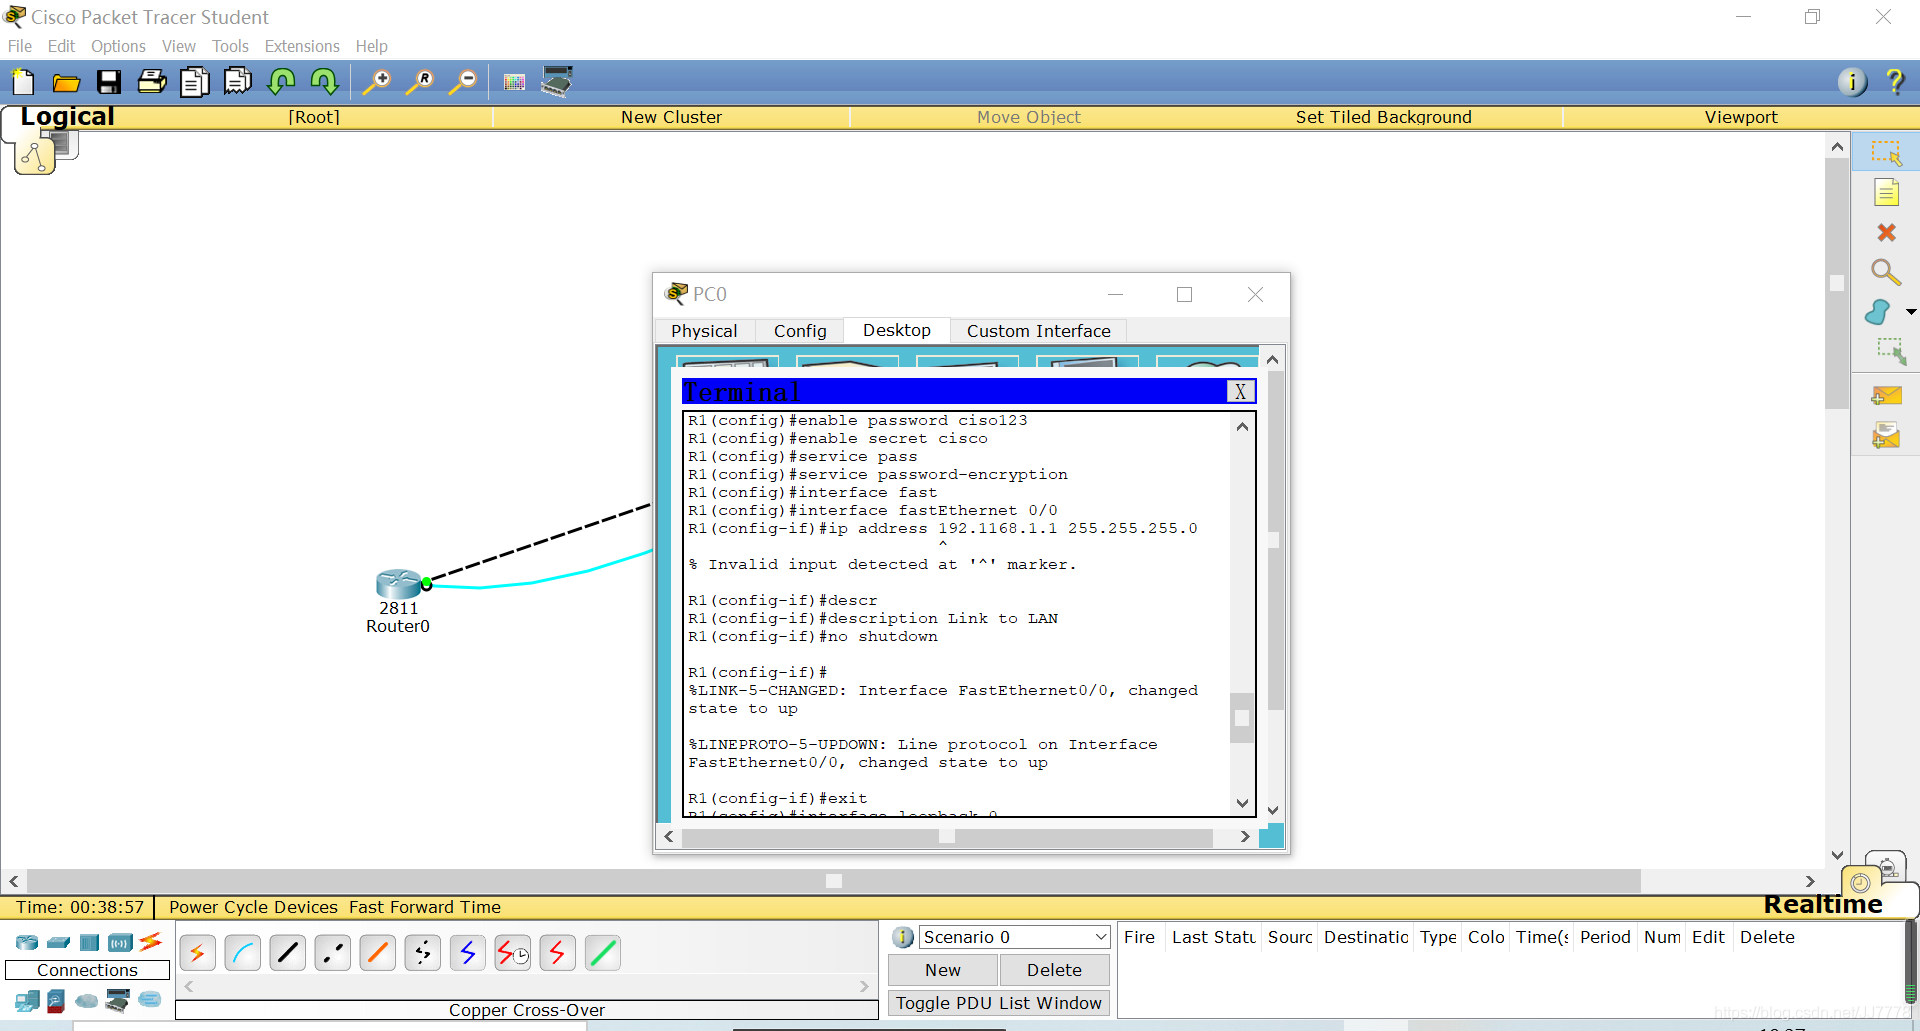Screen dimensions: 1920x1031
Task: Select the Desktop tab in PC0
Action: point(897,330)
